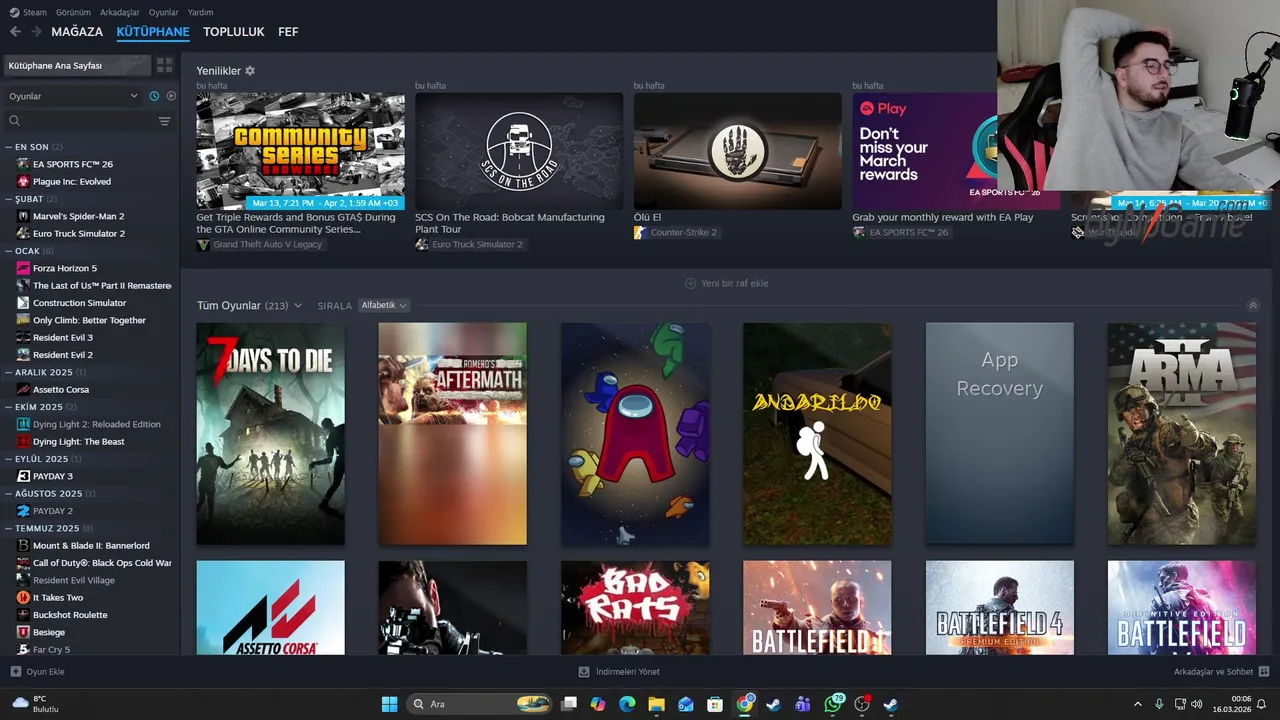
Task: Click the Resident Evil 3 sidebar icon
Action: [x=24, y=337]
